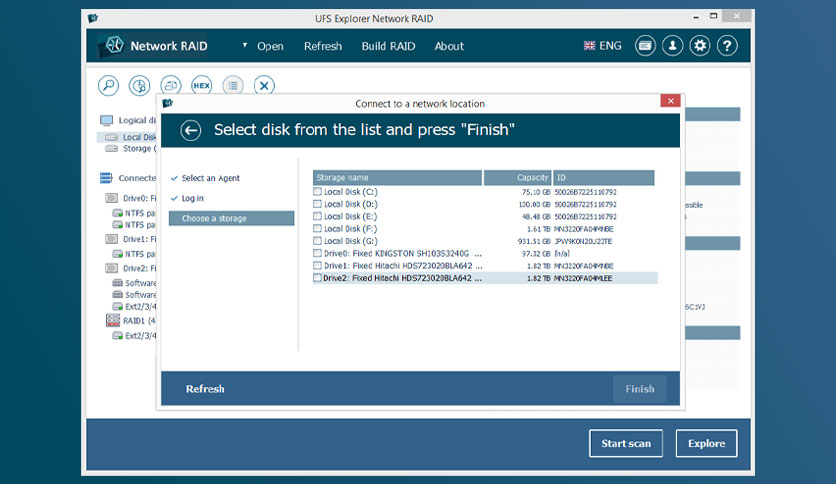Click the help question mark icon
Image resolution: width=836 pixels, height=484 pixels.
pyautogui.click(x=727, y=46)
